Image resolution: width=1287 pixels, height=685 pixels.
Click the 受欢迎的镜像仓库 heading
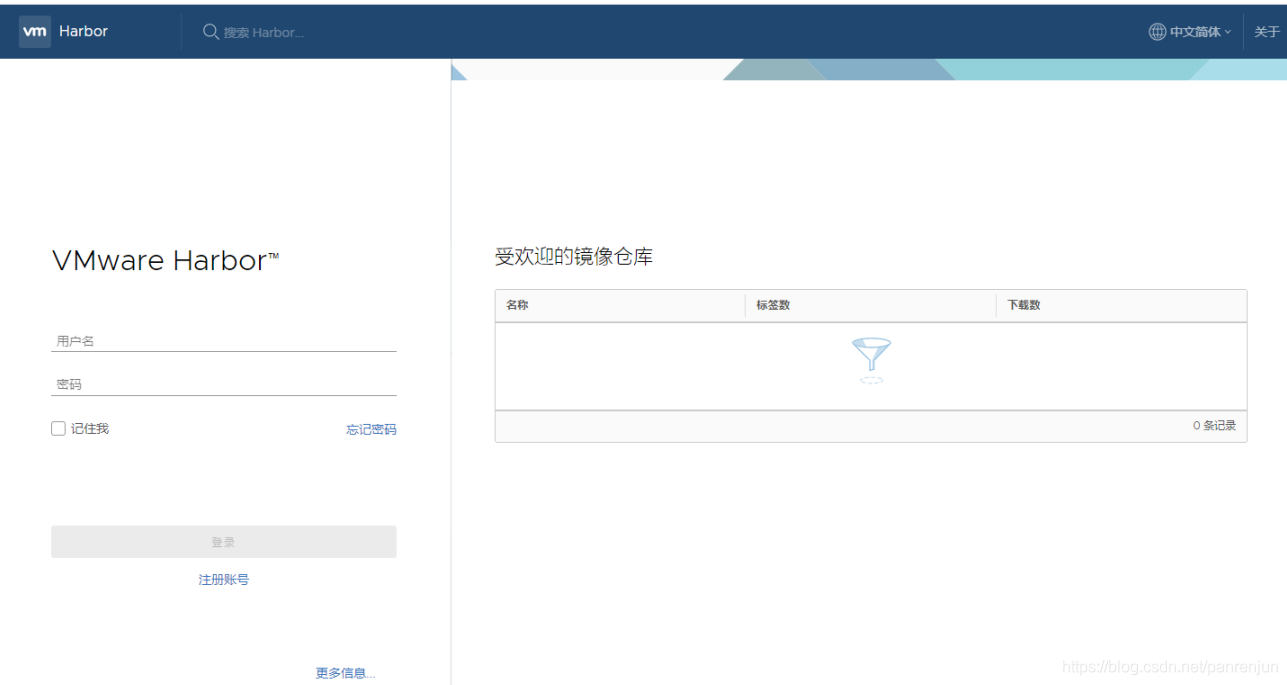(572, 256)
